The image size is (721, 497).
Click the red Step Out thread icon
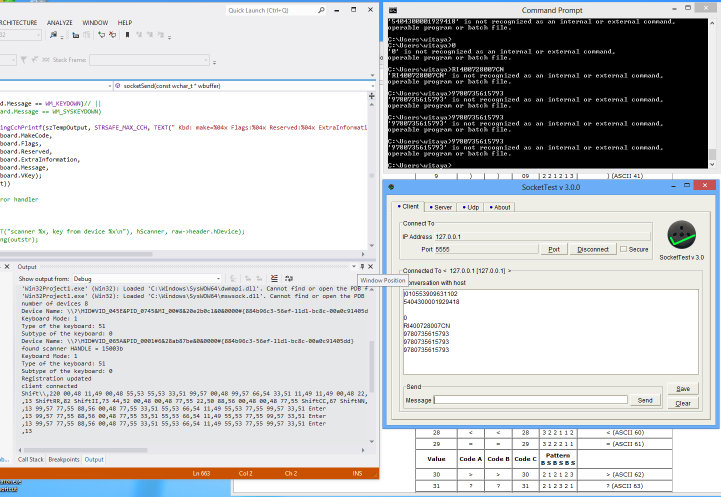point(112,35)
